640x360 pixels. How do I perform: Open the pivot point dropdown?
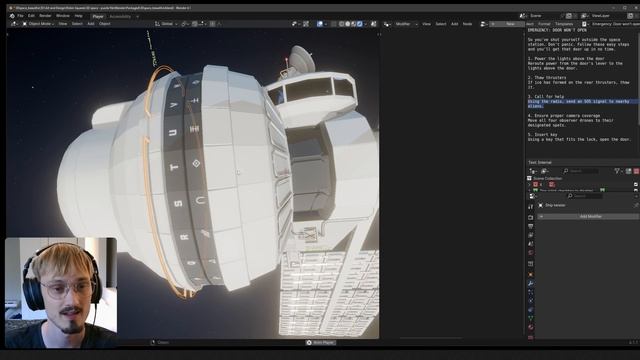(x=185, y=24)
